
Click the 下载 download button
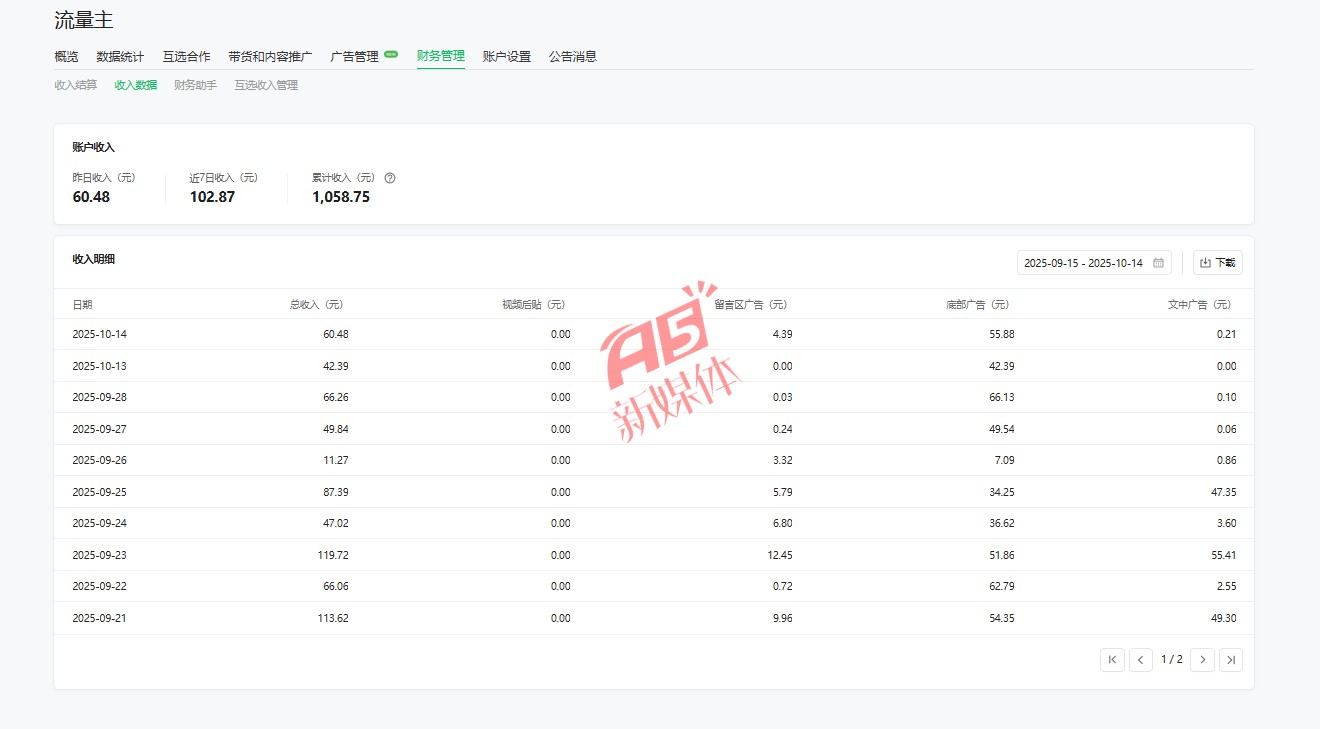(1217, 263)
